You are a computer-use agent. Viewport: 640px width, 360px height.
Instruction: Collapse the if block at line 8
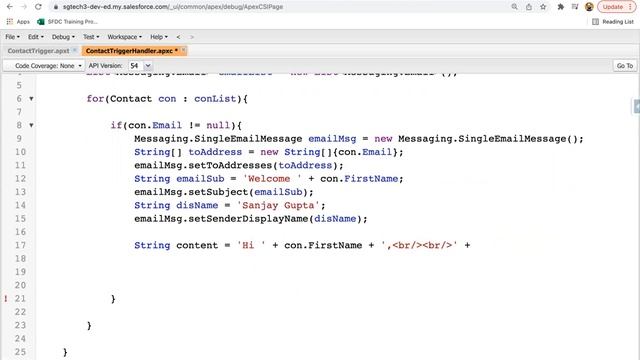coord(31,125)
